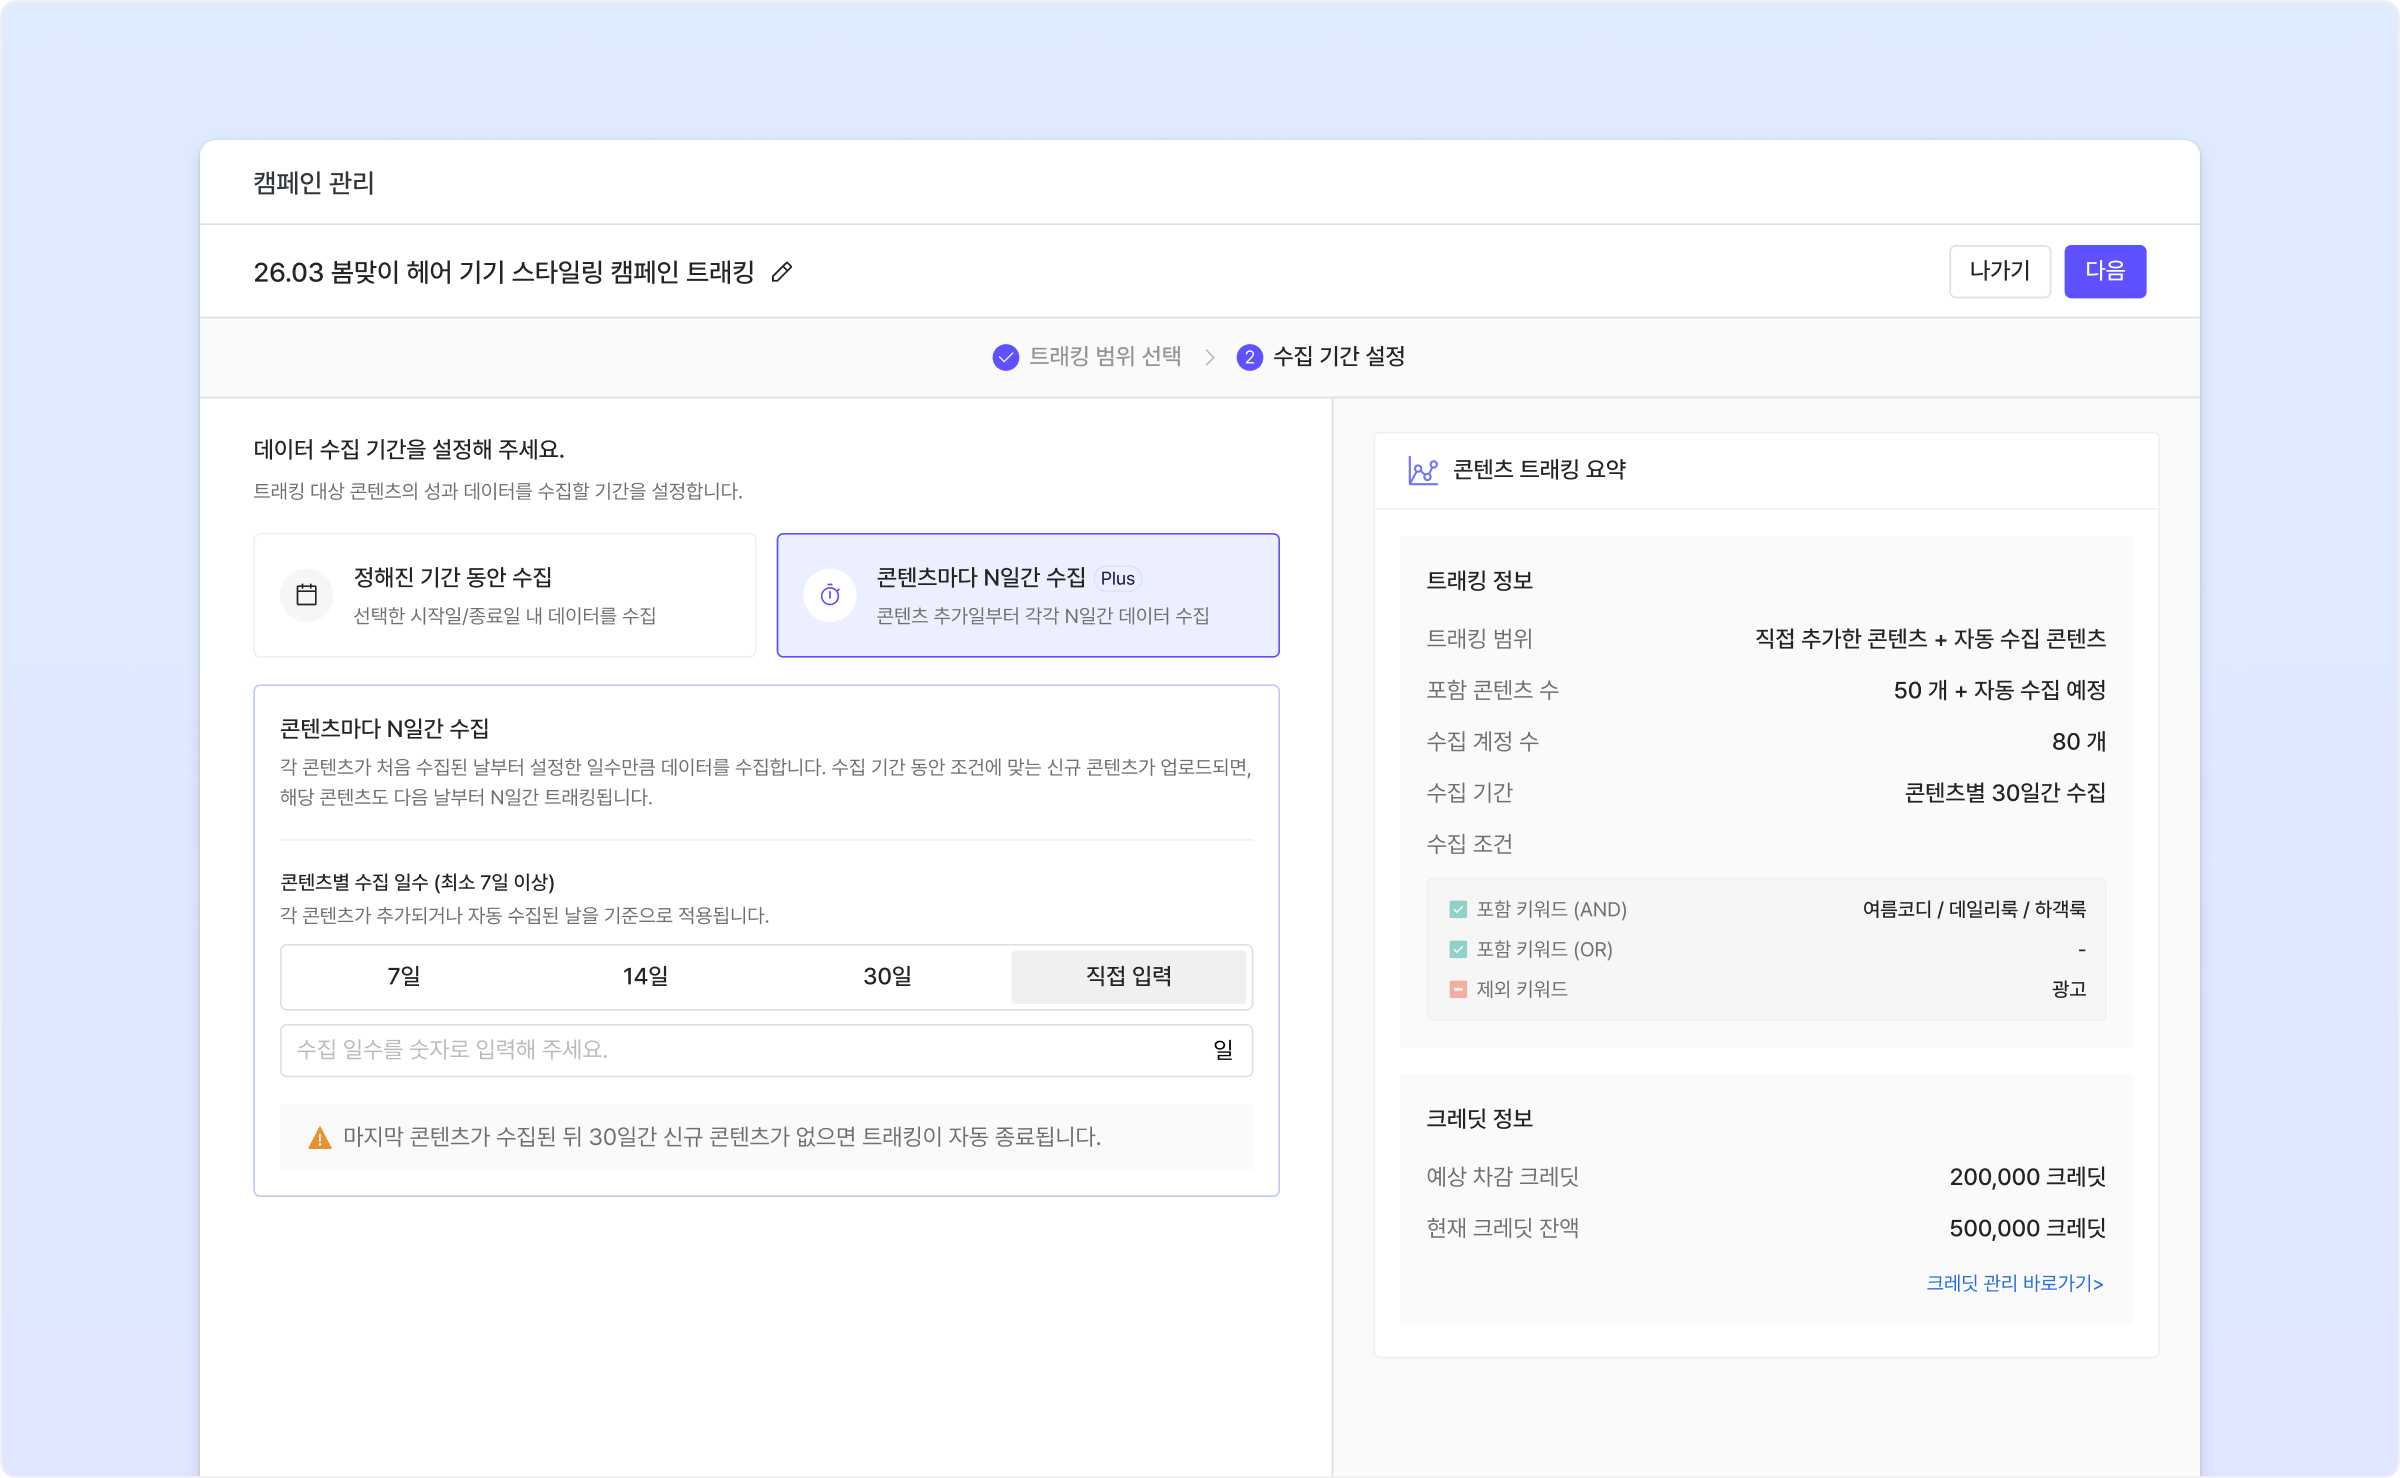This screenshot has height=1478, width=2400.
Task: Click the 500,000 크레딧 balance value
Action: pos(2028,1228)
